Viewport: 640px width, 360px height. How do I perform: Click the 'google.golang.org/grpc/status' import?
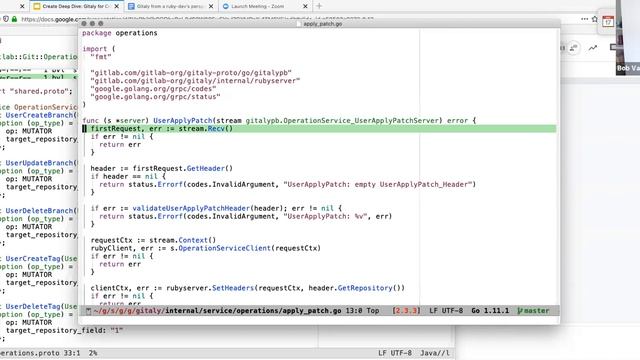(155, 97)
